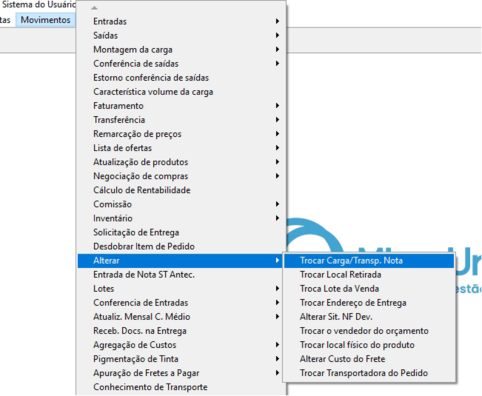Open the Conferência de saídas submenu
482x396 pixels.
[182, 63]
